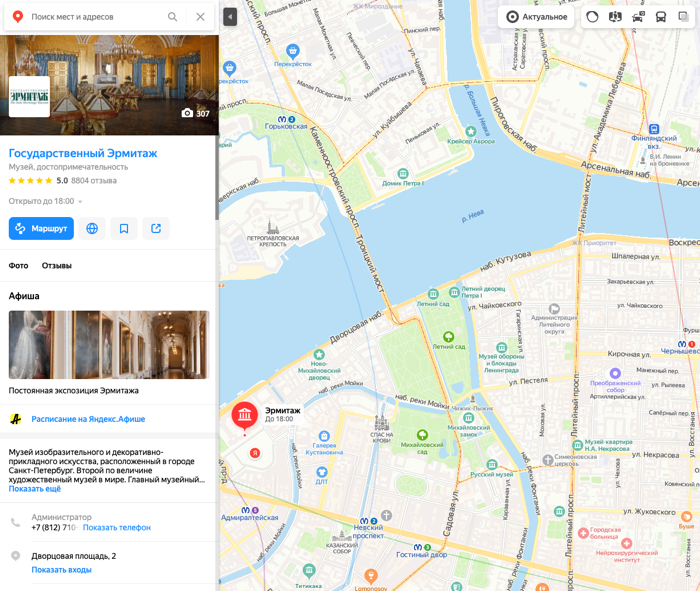Toggle the public transport bus layer

coord(661,17)
